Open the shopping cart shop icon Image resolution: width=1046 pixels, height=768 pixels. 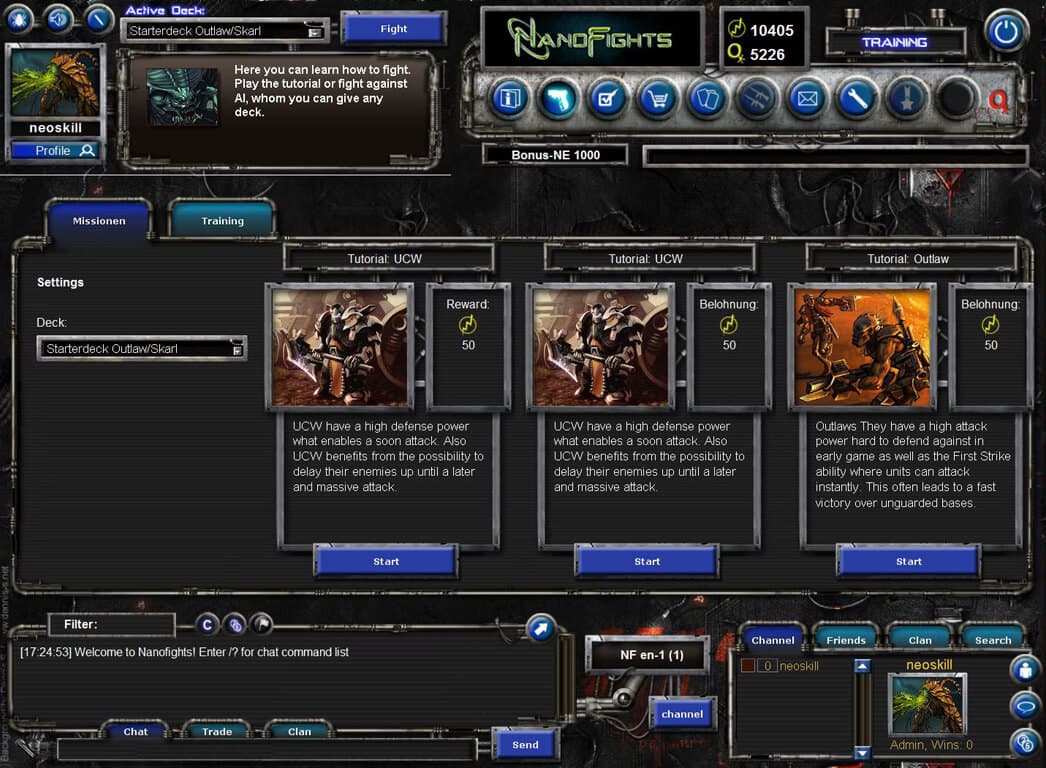pyautogui.click(x=657, y=99)
